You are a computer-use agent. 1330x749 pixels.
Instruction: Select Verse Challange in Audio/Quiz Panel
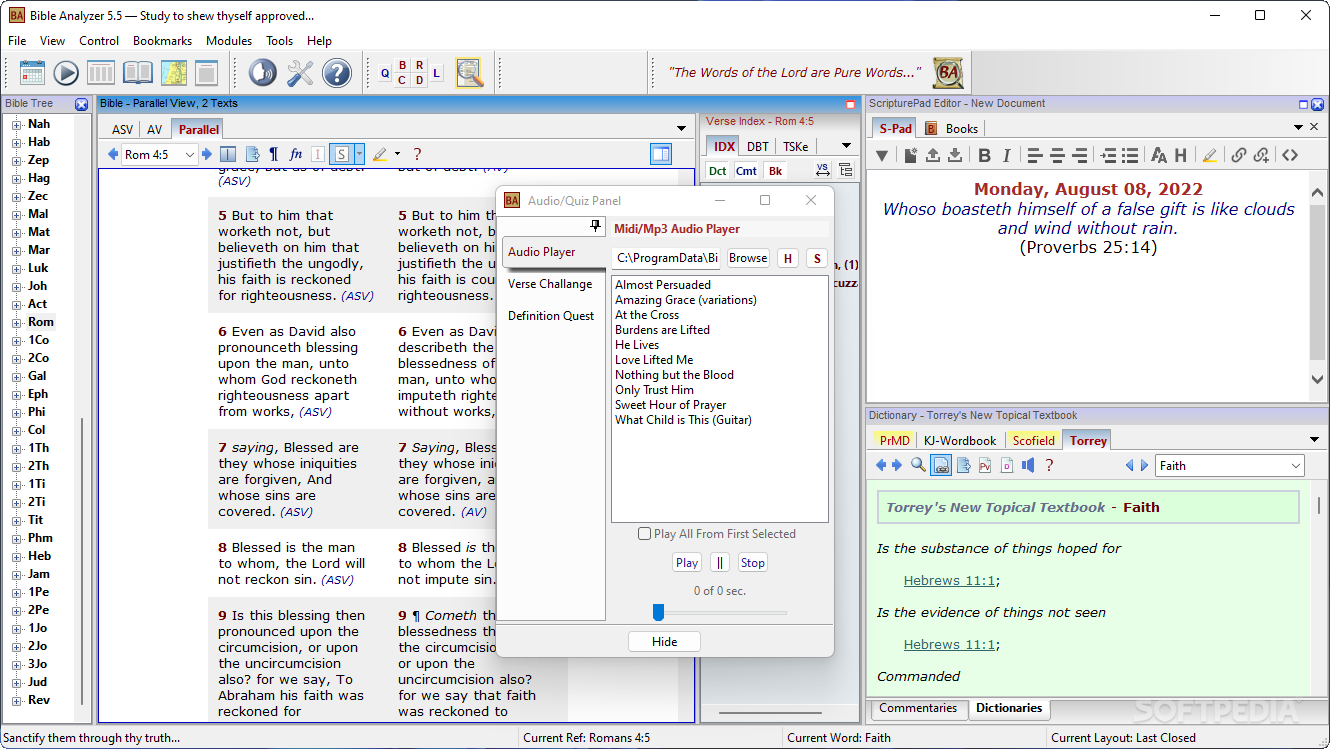tap(550, 284)
